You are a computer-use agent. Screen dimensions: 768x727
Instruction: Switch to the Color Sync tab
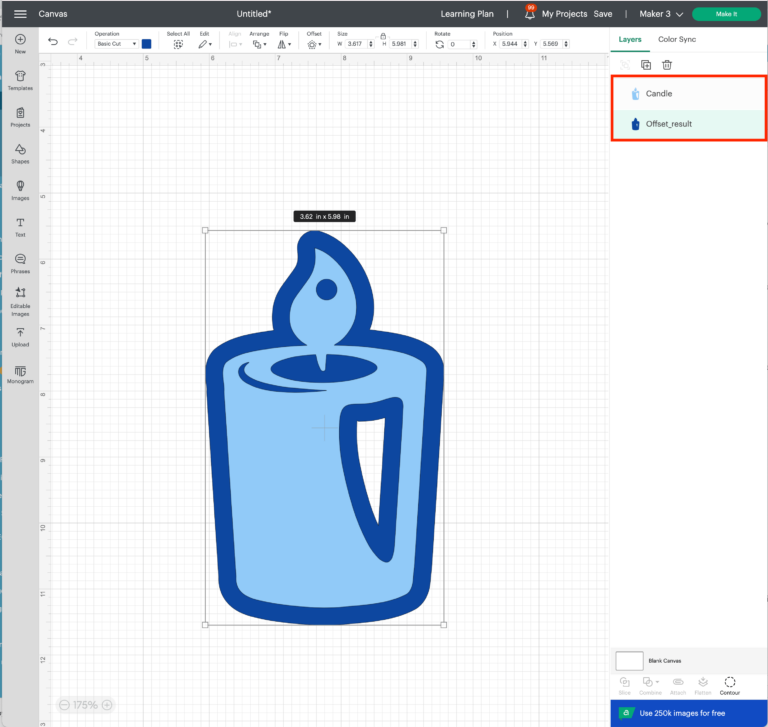coord(677,39)
